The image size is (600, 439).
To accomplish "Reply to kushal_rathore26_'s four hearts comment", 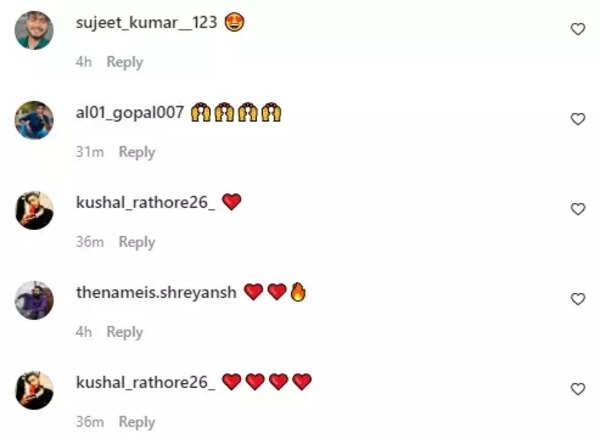I will (x=137, y=422).
